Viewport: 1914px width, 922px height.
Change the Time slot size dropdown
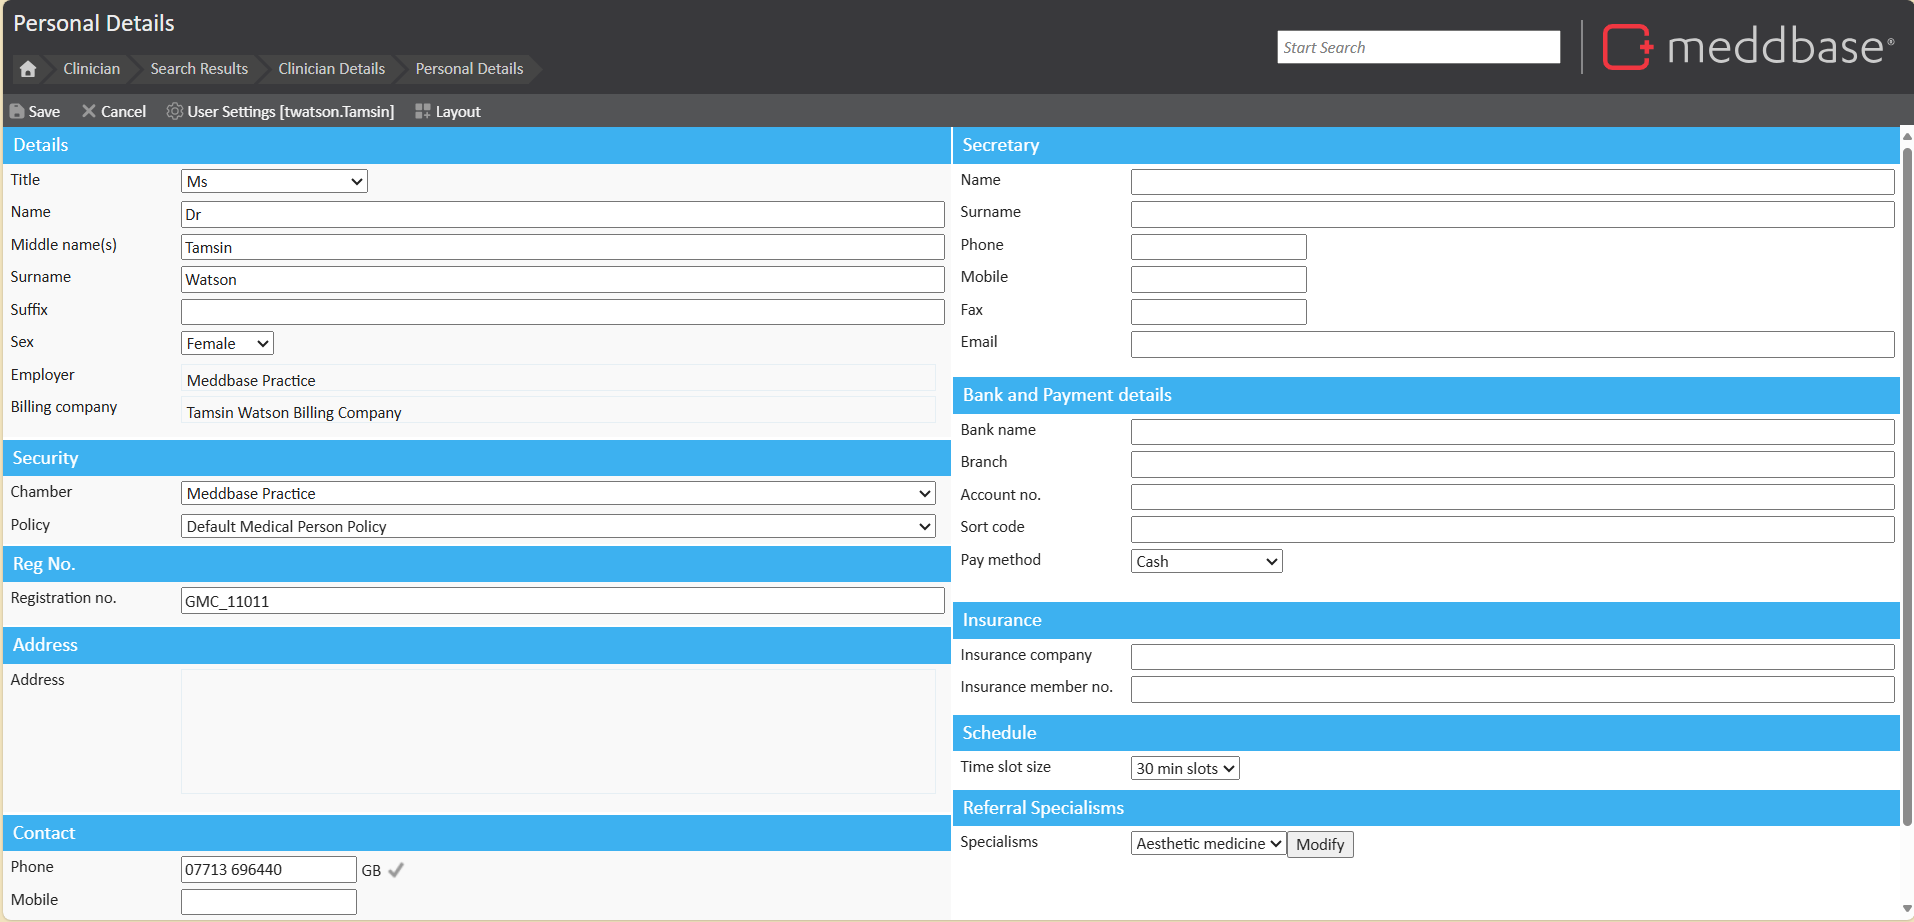click(x=1185, y=768)
